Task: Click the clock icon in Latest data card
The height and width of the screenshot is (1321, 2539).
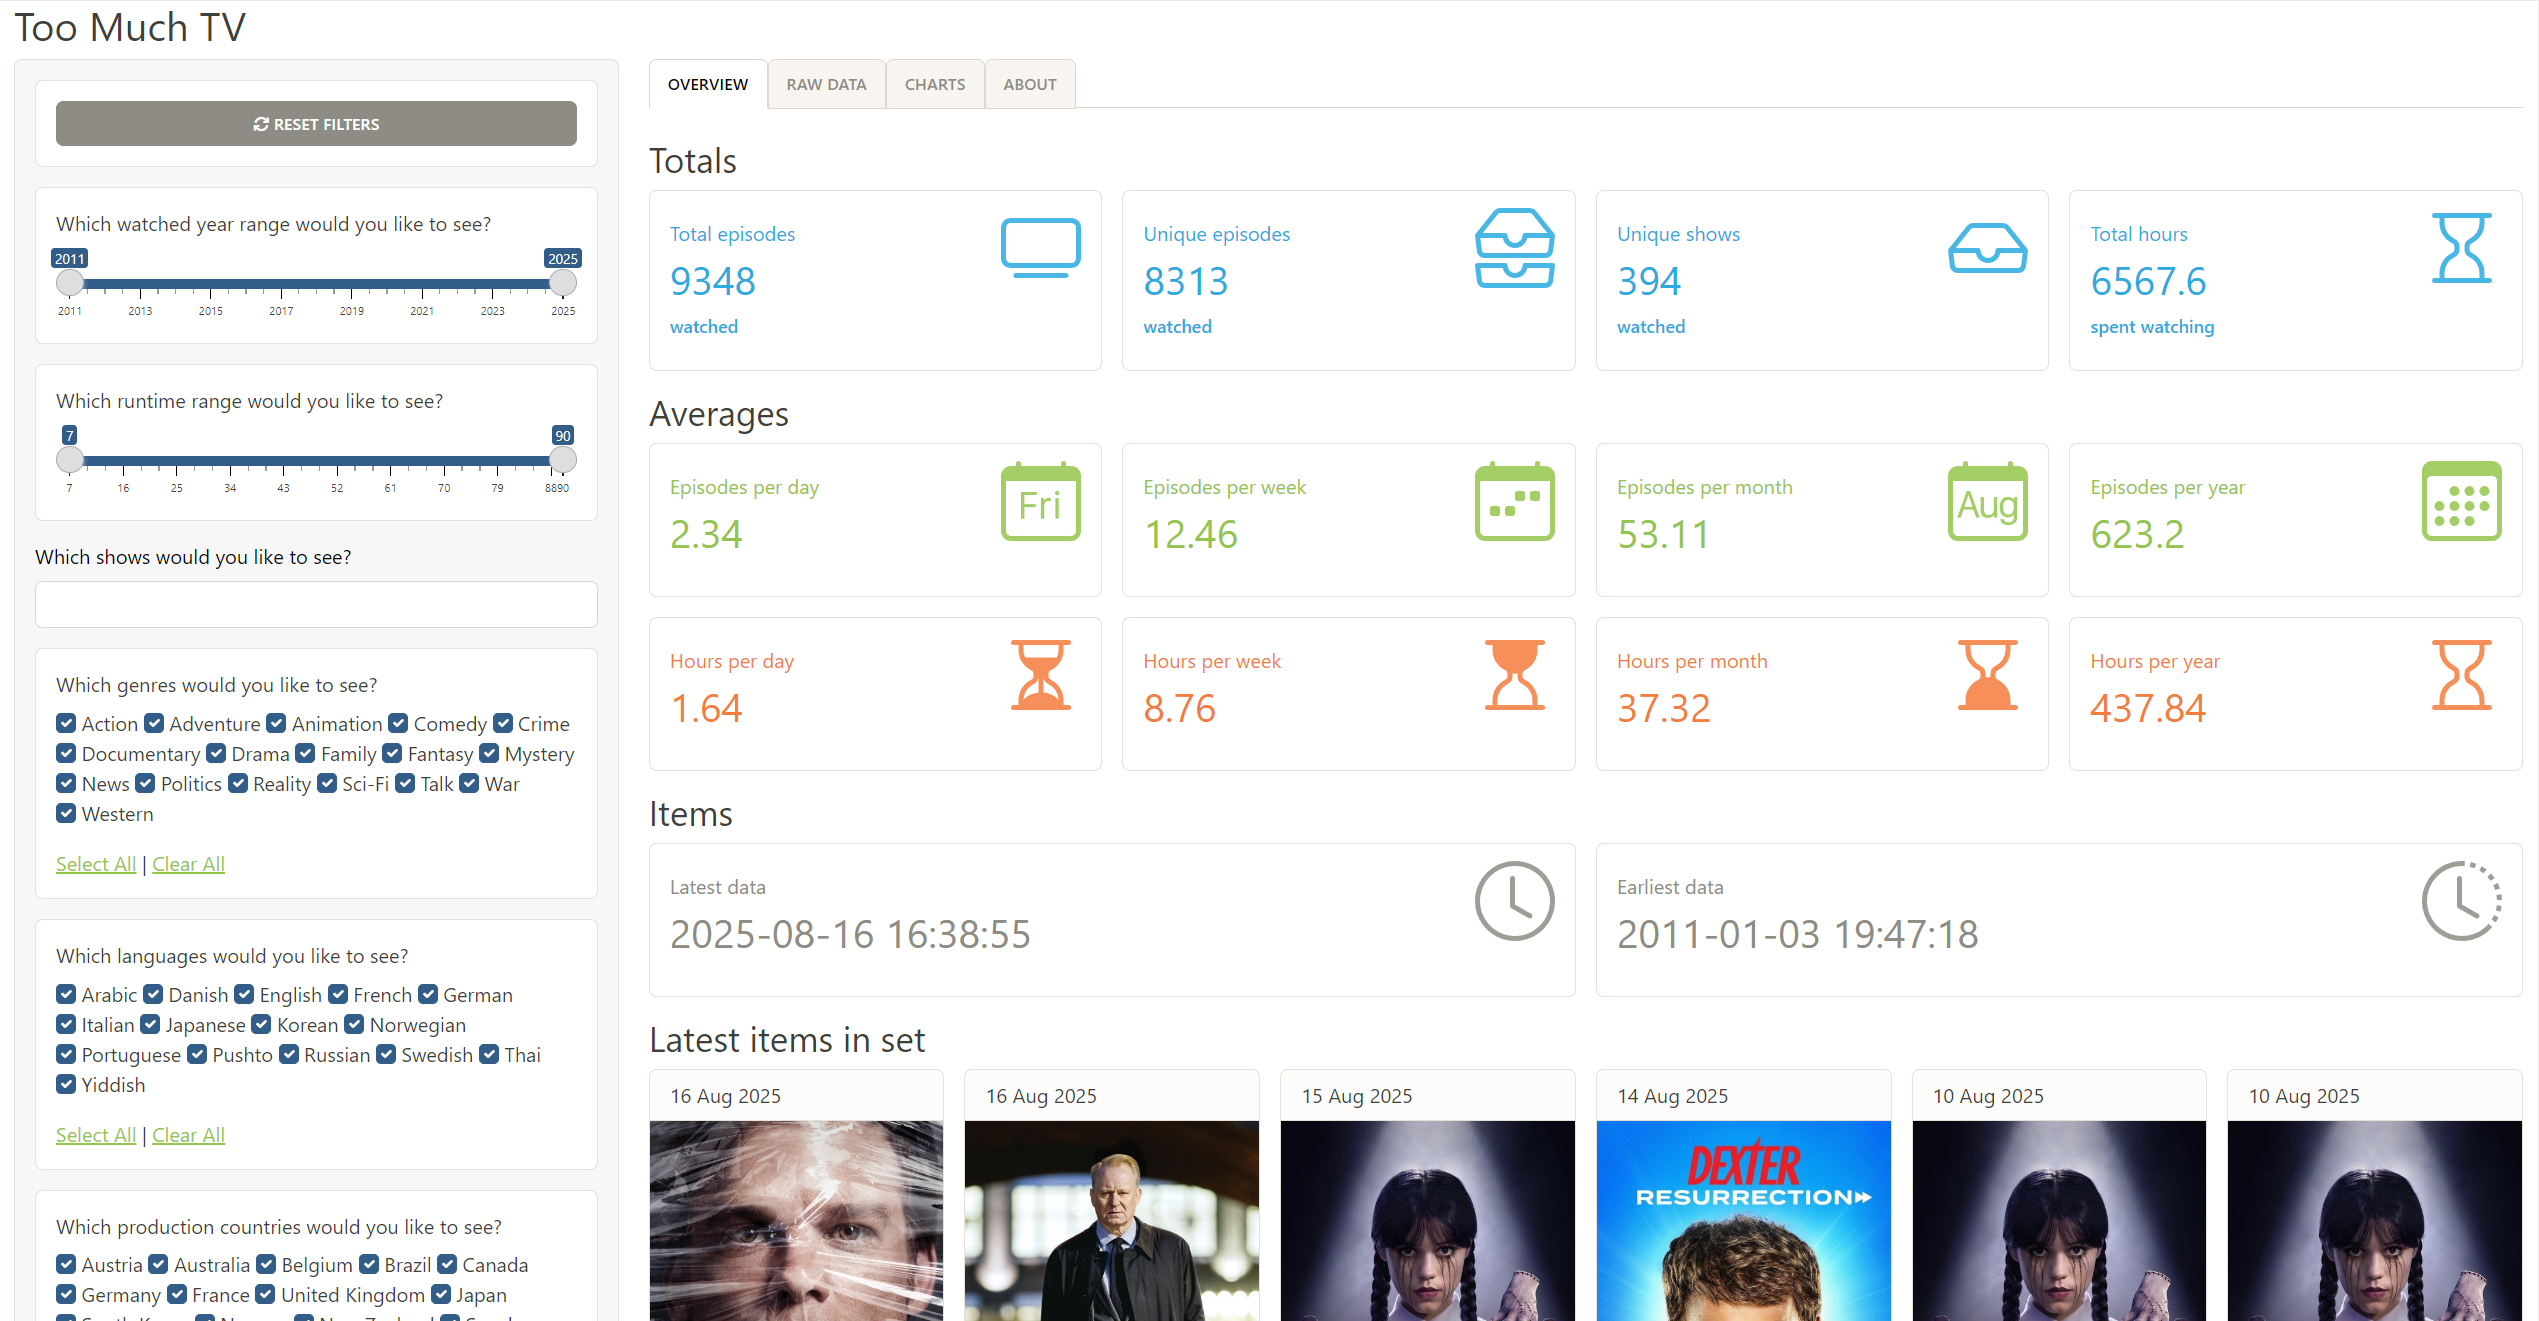Action: (x=1514, y=900)
